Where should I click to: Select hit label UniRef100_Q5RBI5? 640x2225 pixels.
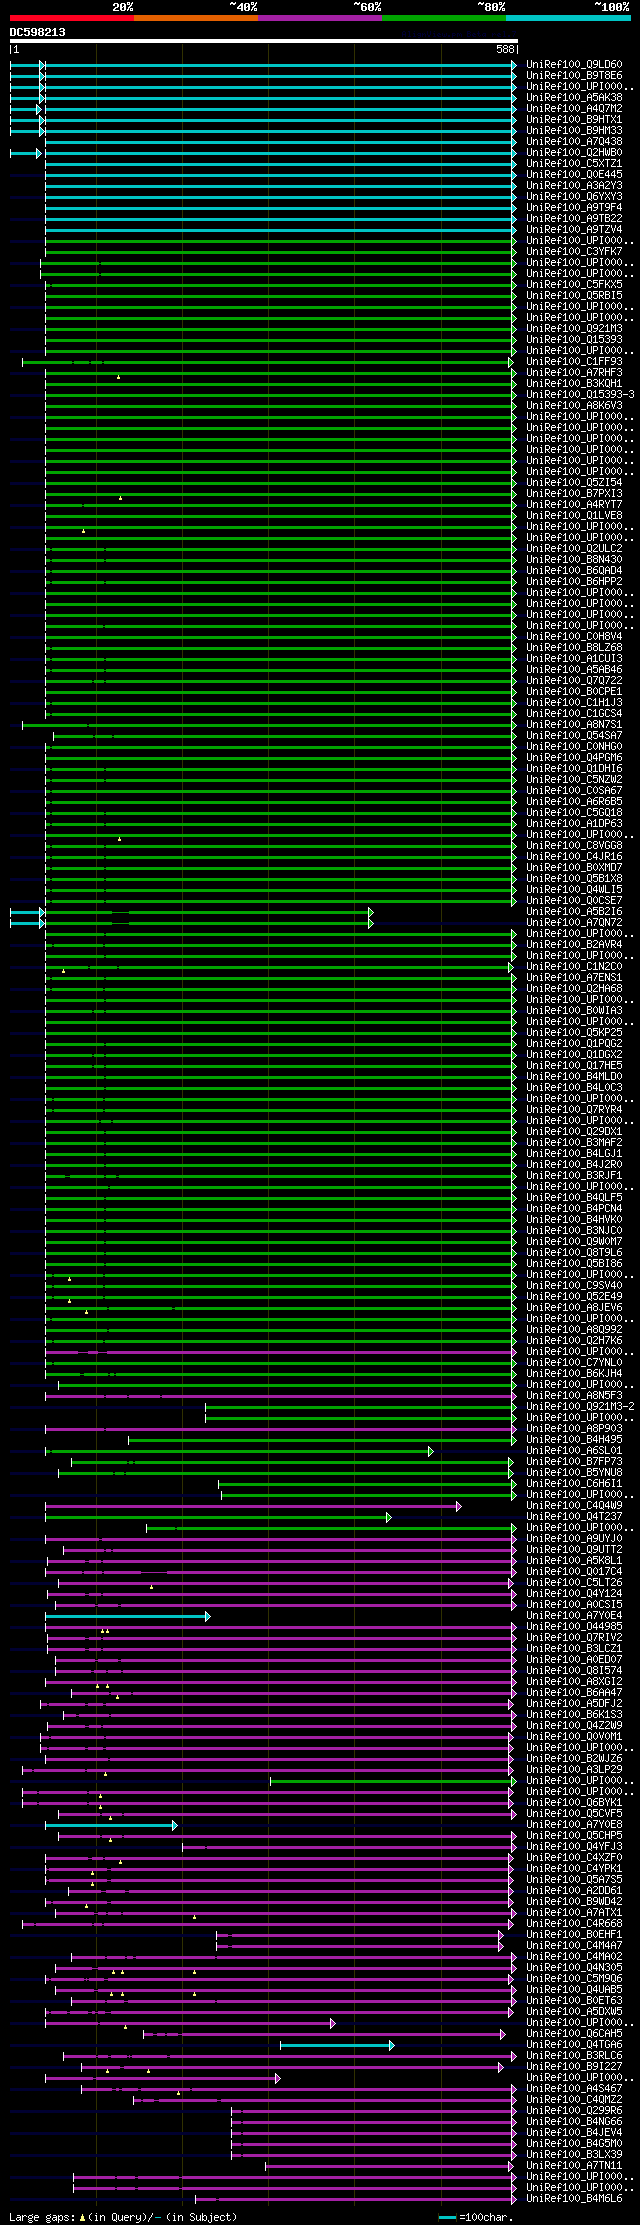click(x=574, y=296)
